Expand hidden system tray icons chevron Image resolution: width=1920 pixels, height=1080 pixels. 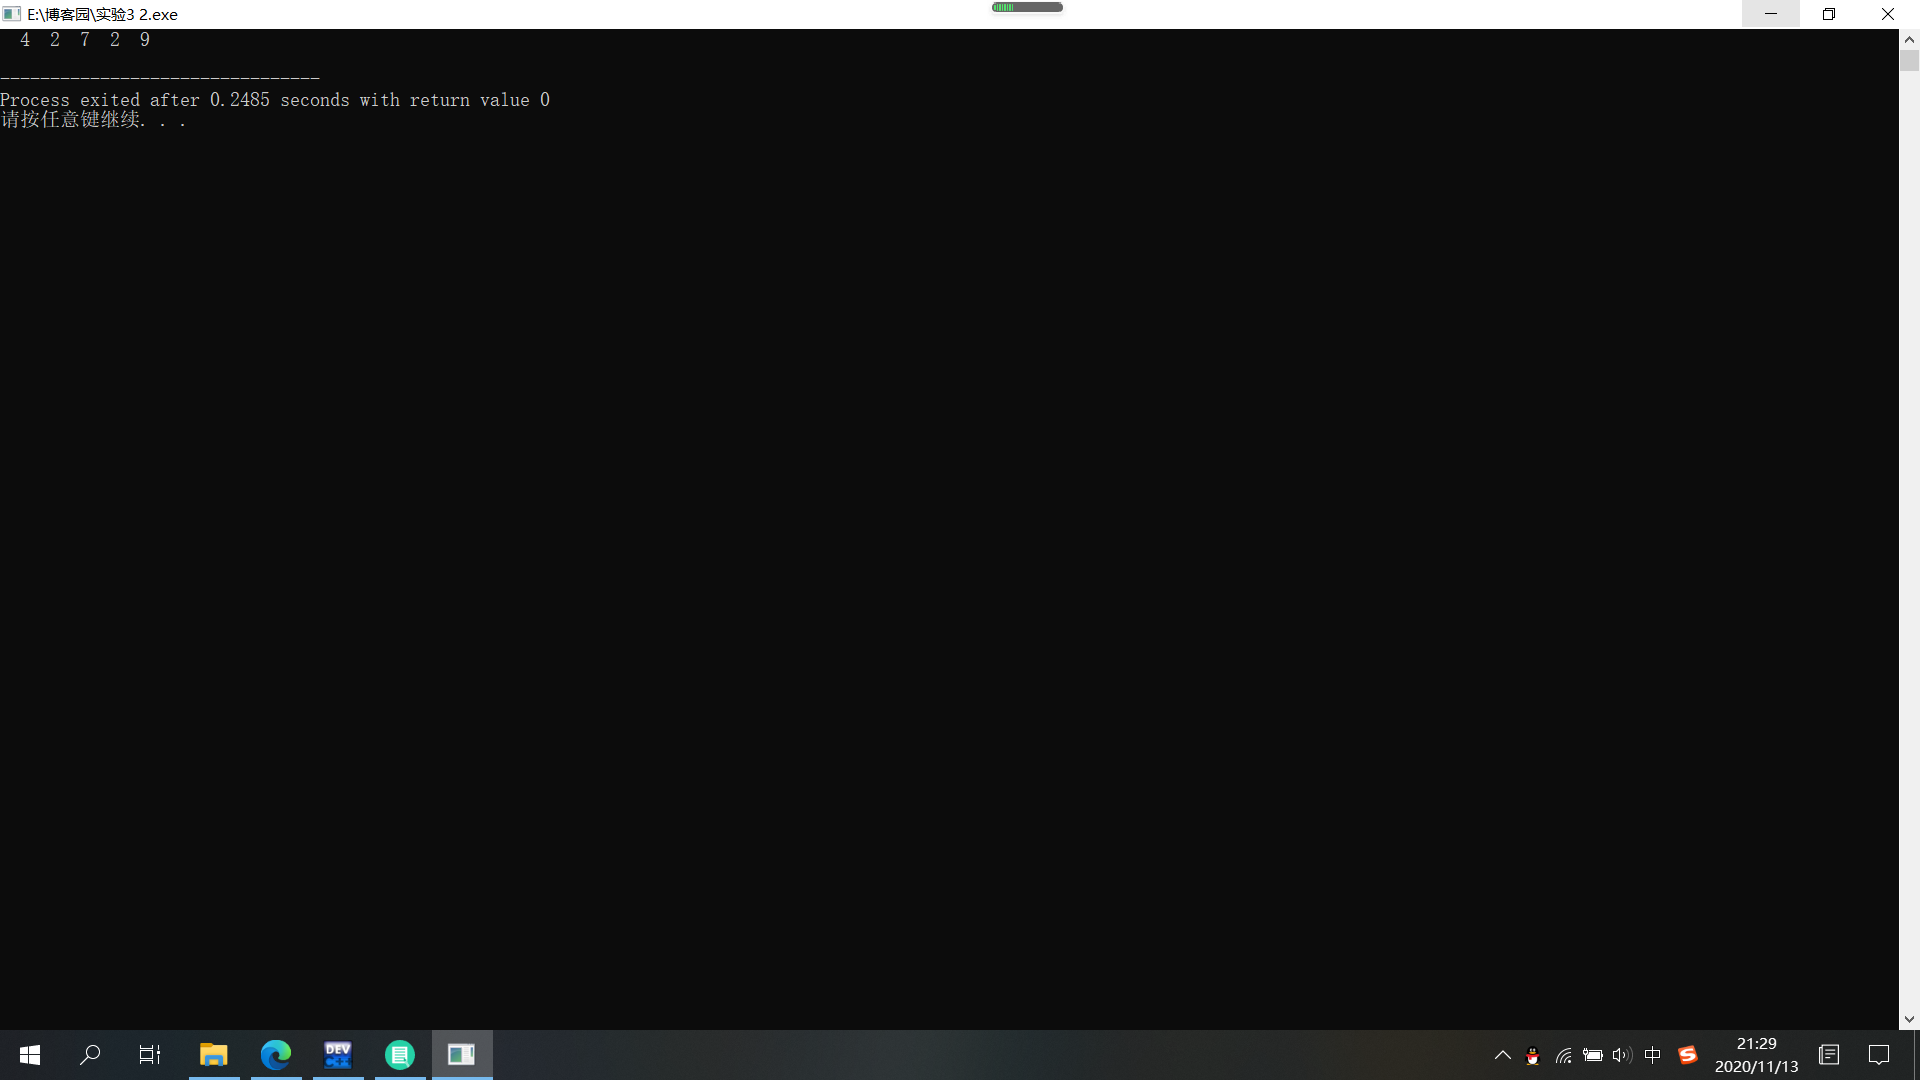click(1502, 1055)
